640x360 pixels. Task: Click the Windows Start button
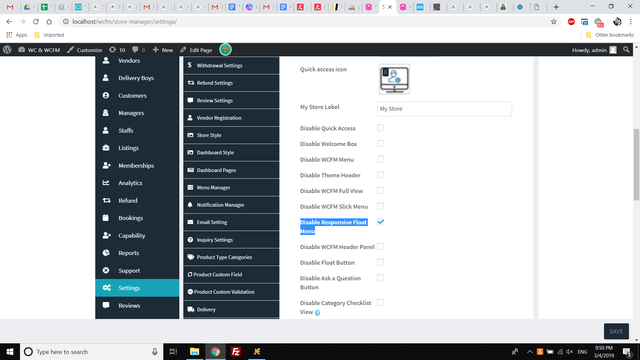10,351
